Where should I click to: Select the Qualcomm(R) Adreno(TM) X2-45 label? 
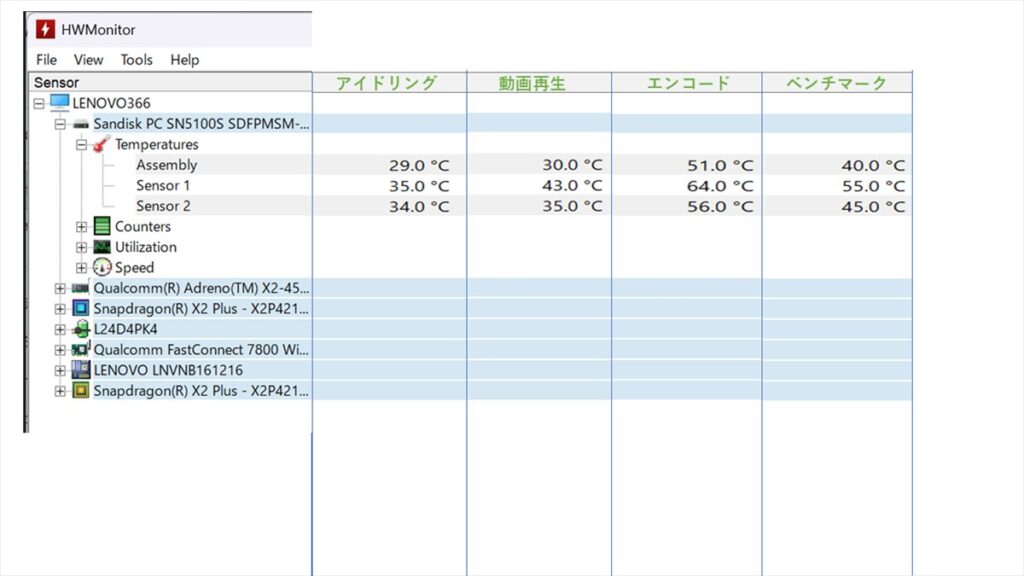(201, 288)
